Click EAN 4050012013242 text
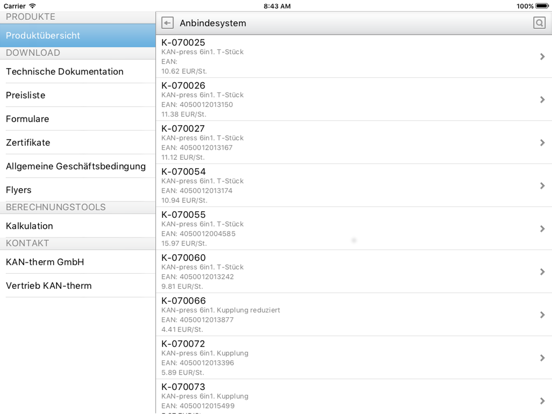 [197, 277]
